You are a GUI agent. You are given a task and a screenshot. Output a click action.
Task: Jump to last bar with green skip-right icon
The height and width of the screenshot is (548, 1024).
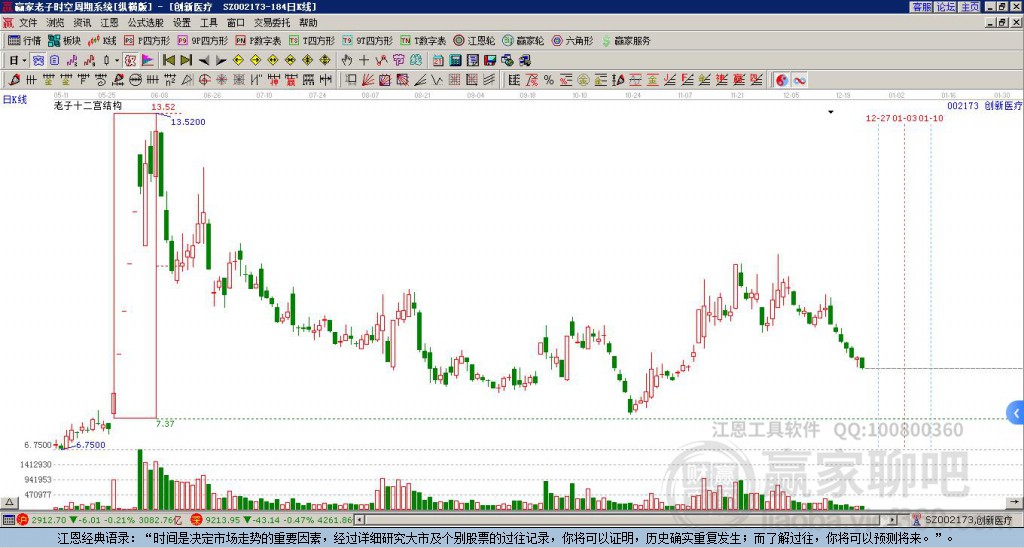pos(186,60)
